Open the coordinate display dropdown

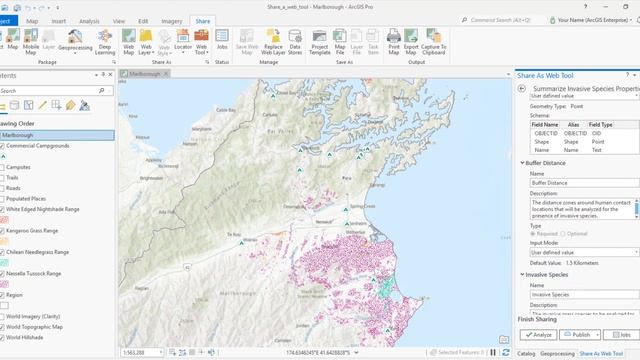tap(356, 353)
